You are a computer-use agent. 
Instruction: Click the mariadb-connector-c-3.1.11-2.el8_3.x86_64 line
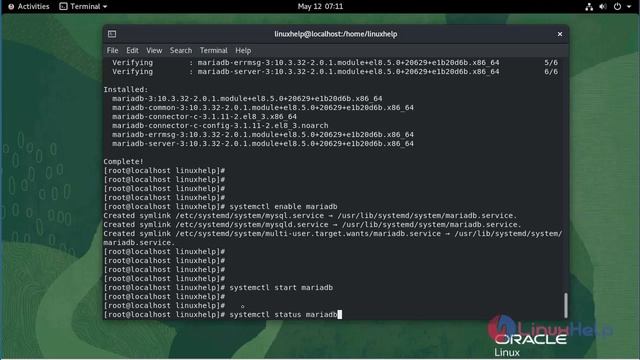(x=204, y=117)
